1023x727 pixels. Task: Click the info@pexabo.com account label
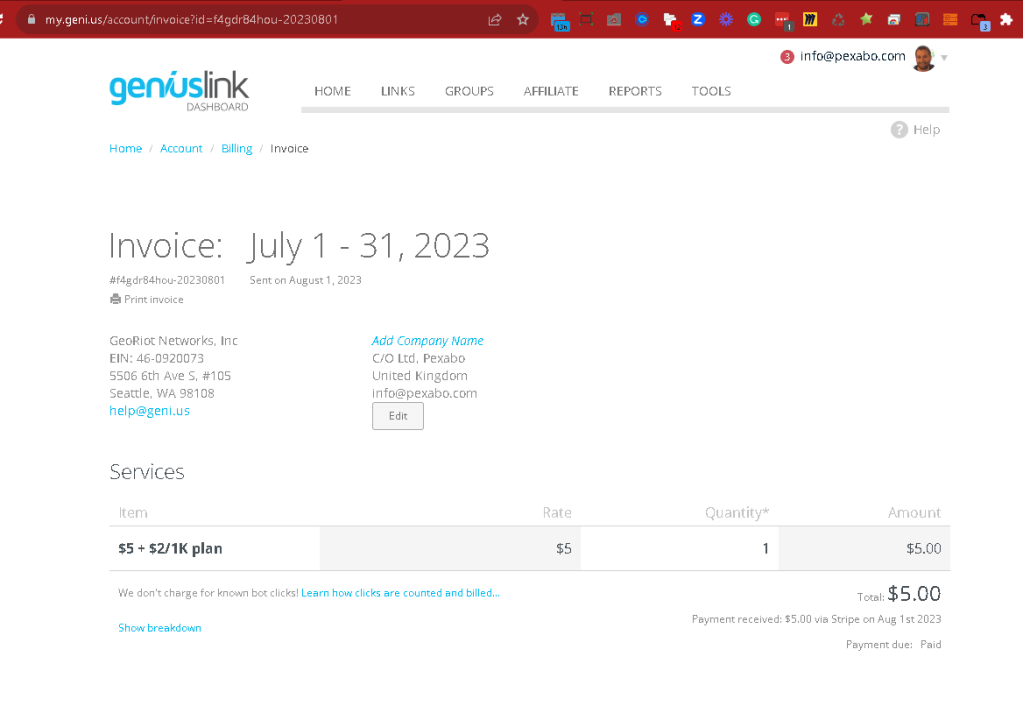[853, 56]
